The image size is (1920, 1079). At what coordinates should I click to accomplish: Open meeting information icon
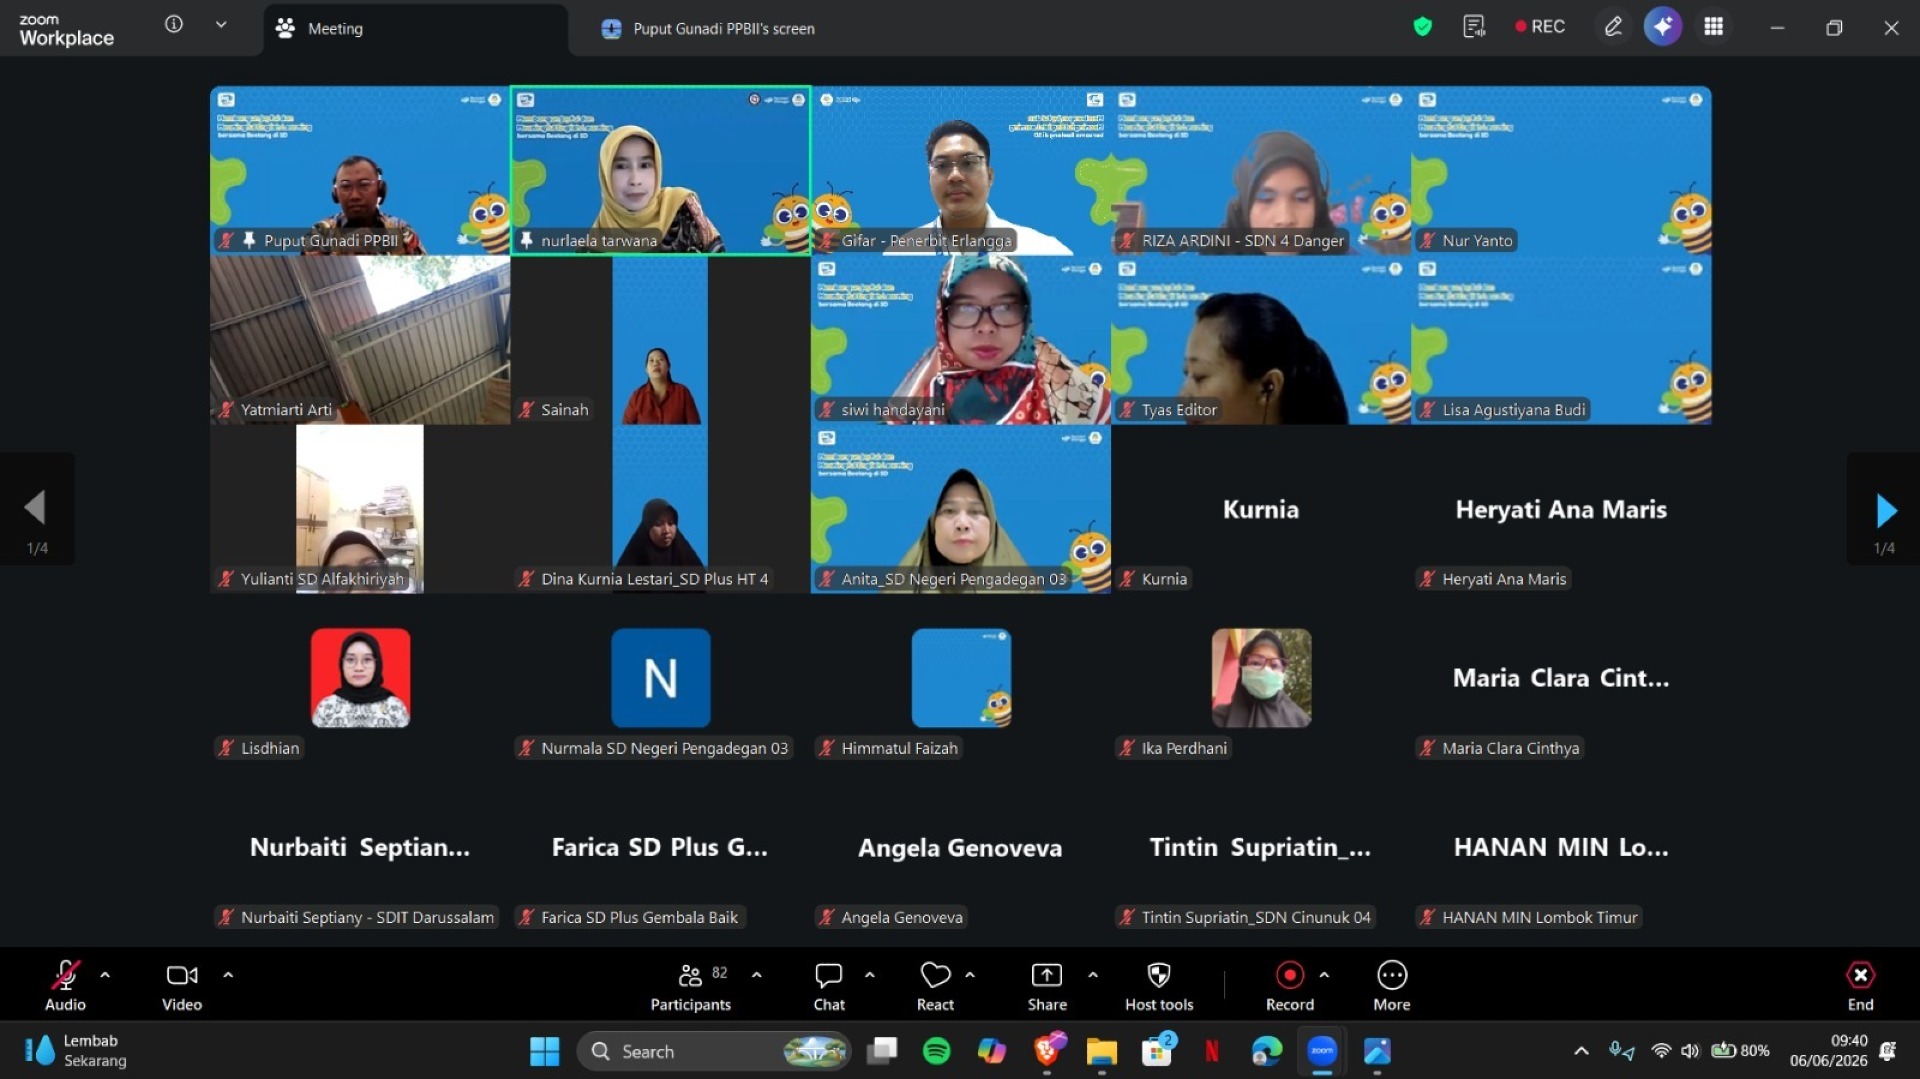pyautogui.click(x=174, y=25)
